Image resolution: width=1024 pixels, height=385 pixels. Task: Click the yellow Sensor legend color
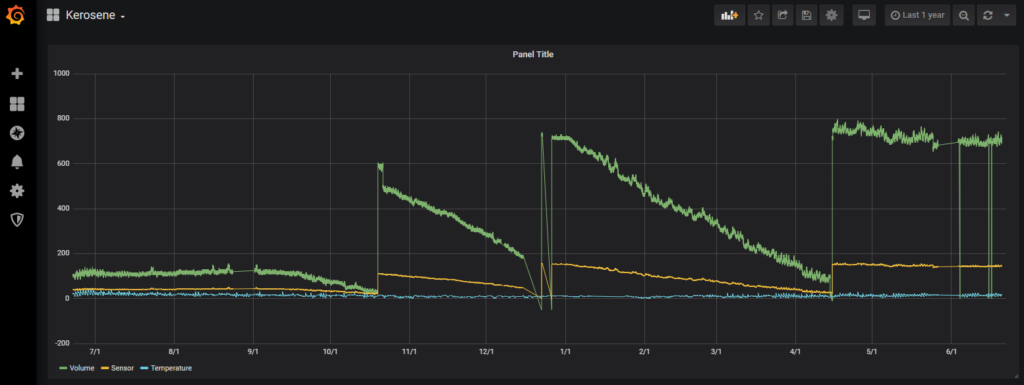pos(105,368)
